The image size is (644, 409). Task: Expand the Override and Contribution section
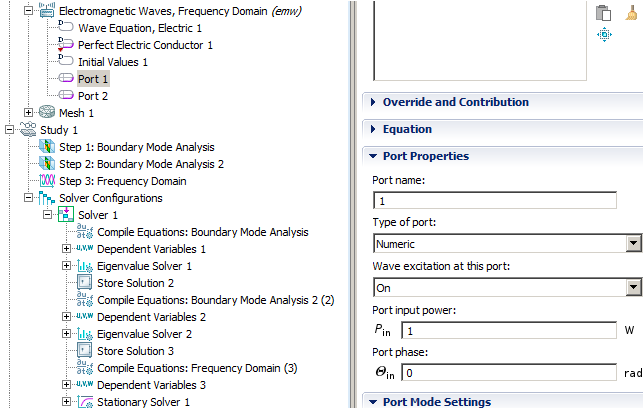pyautogui.click(x=373, y=102)
